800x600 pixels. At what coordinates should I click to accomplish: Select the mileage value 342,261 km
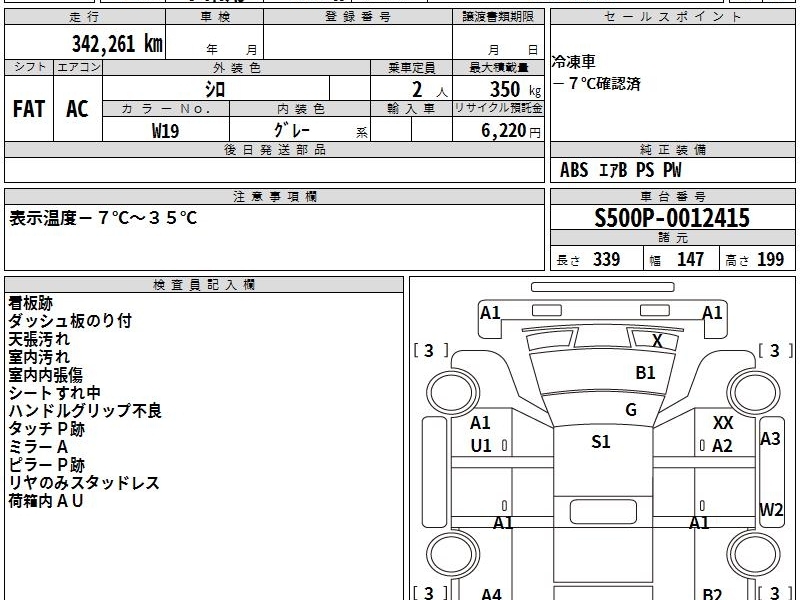pyautogui.click(x=117, y=43)
